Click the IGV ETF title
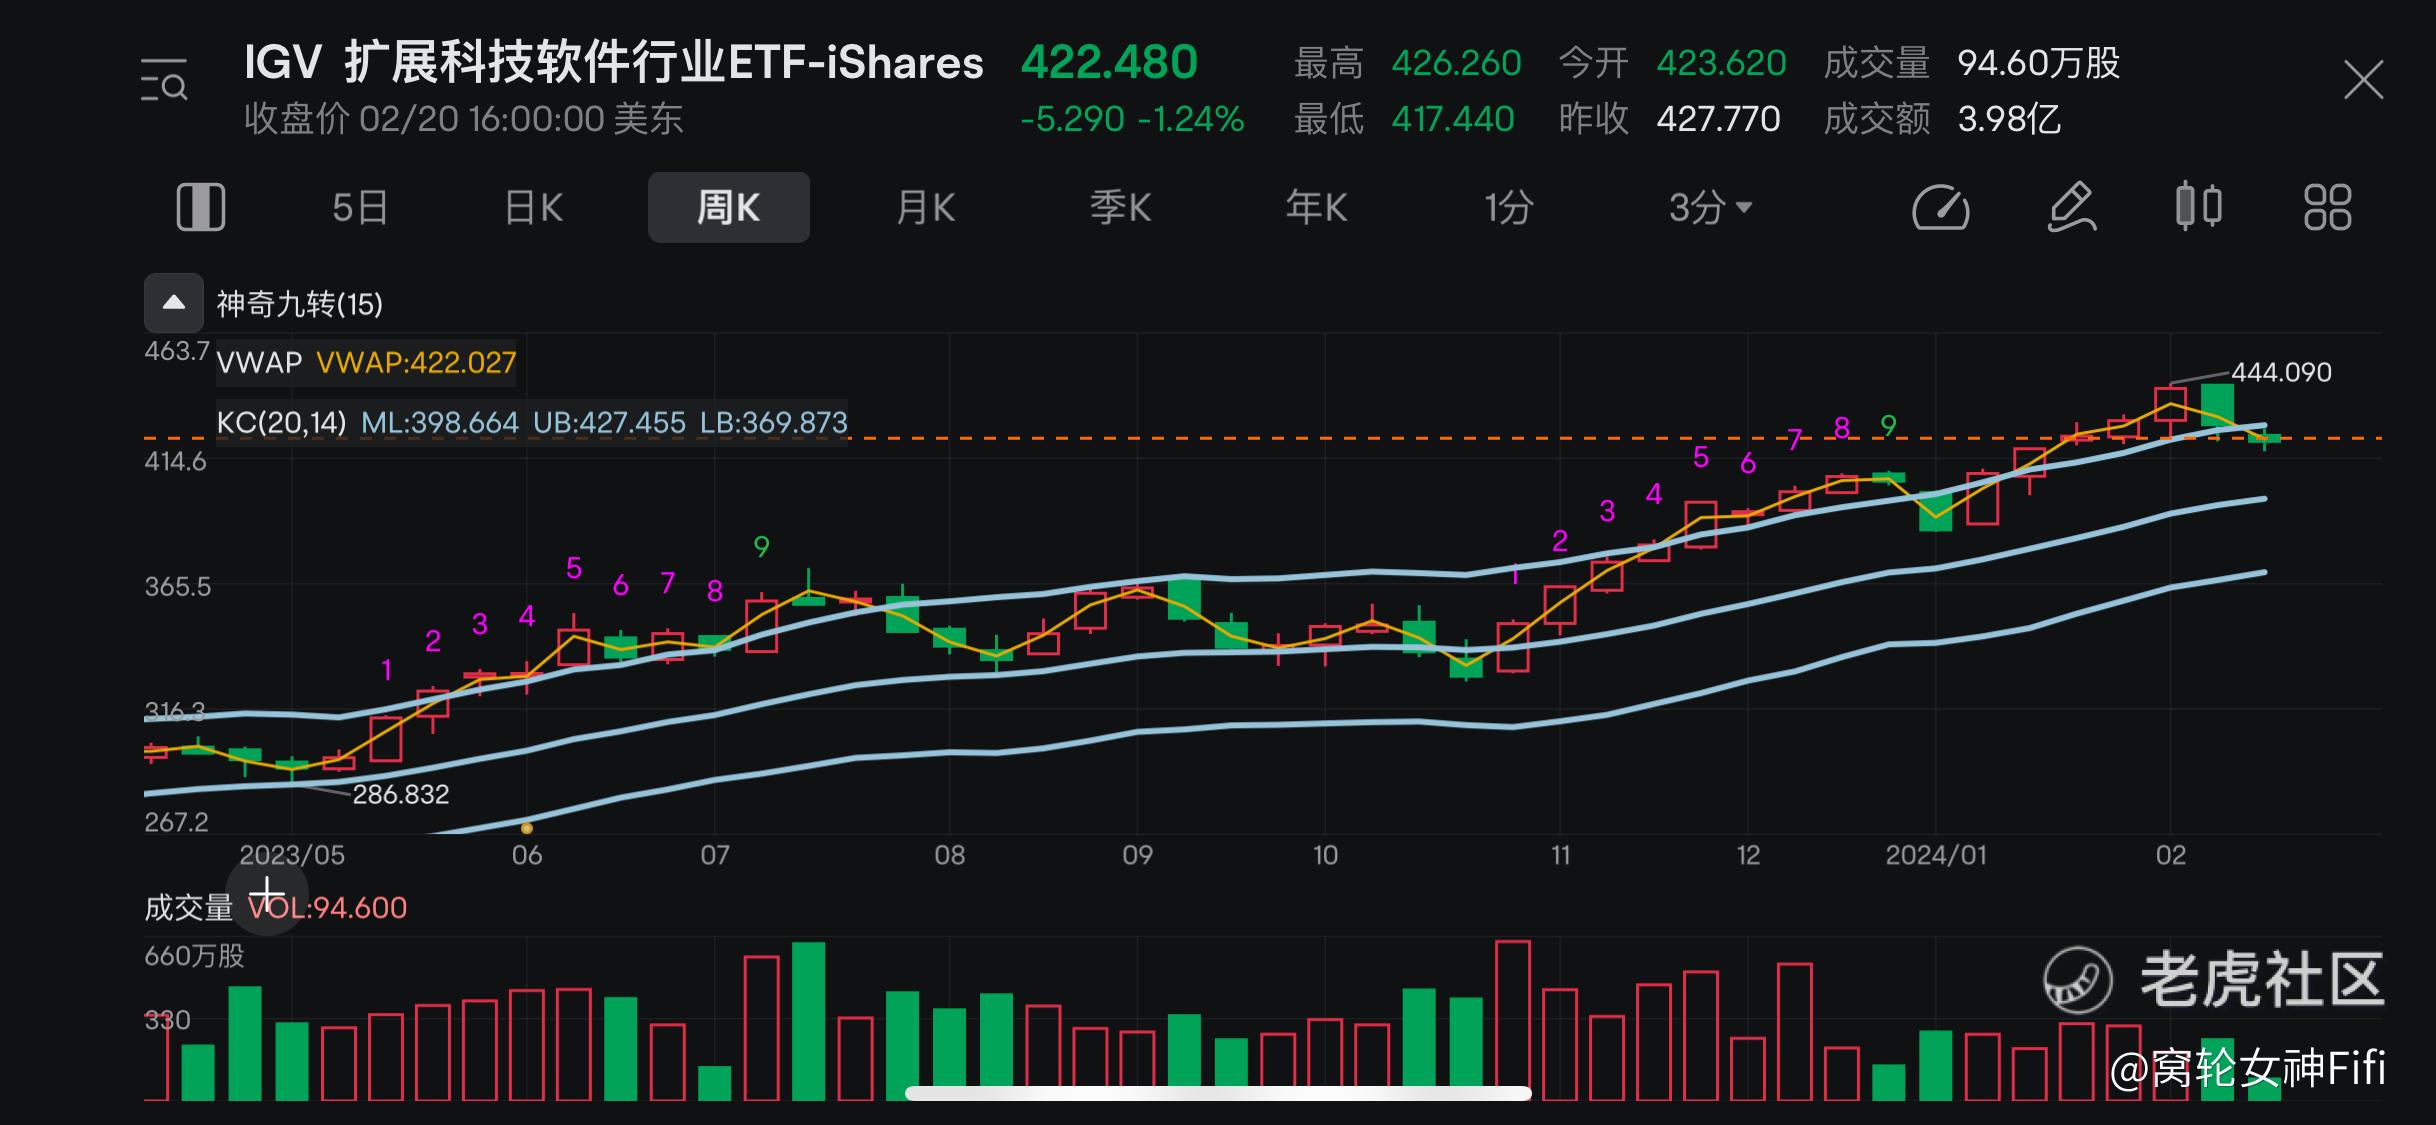Image resolution: width=2436 pixels, height=1125 pixels. point(614,63)
